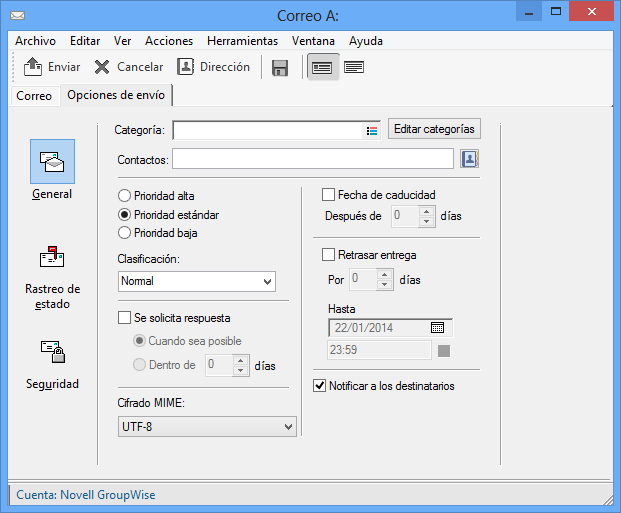Choose Cuando sea posible radio option
The width and height of the screenshot is (621, 513).
[139, 341]
